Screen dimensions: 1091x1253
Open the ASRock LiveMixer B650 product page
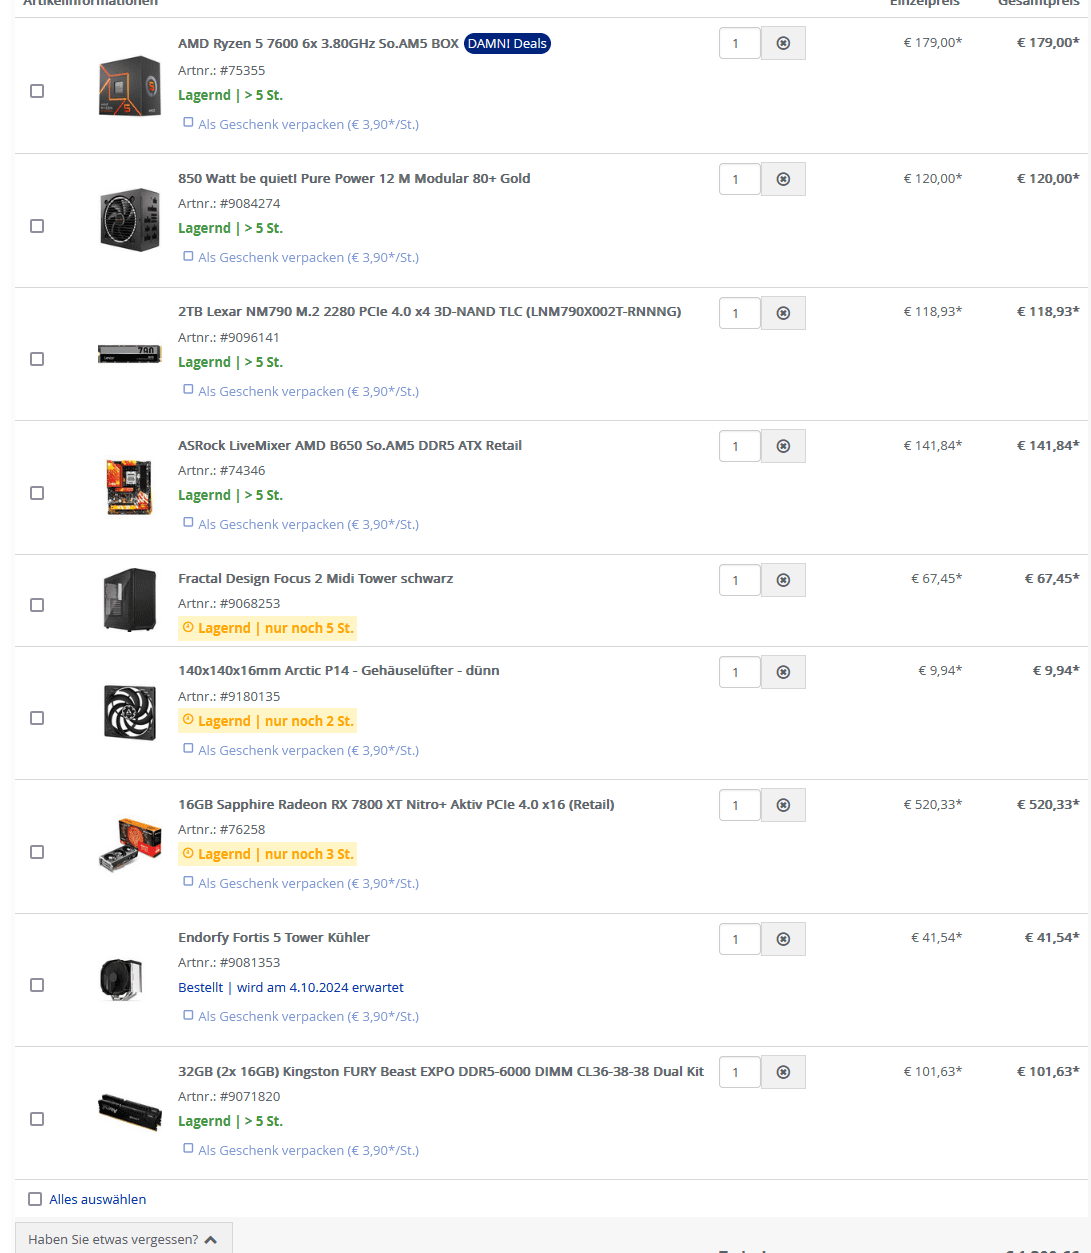(350, 445)
